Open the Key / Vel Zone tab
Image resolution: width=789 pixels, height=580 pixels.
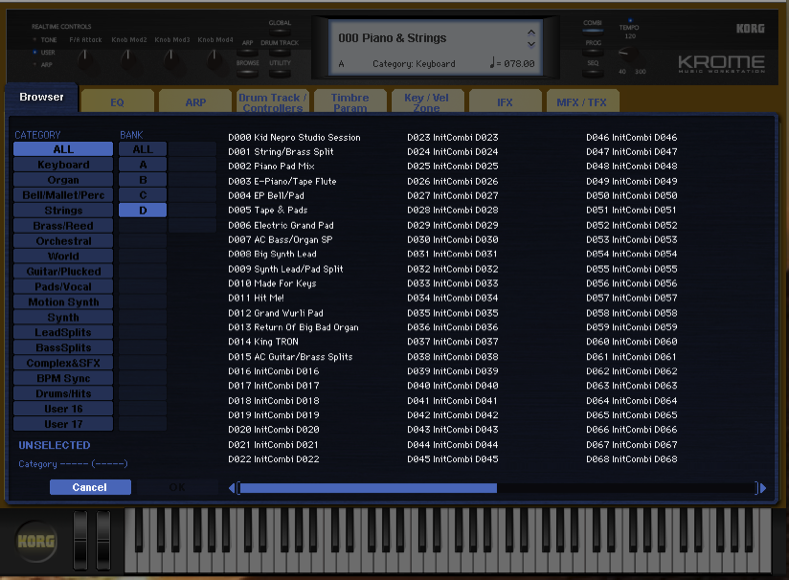tap(427, 102)
